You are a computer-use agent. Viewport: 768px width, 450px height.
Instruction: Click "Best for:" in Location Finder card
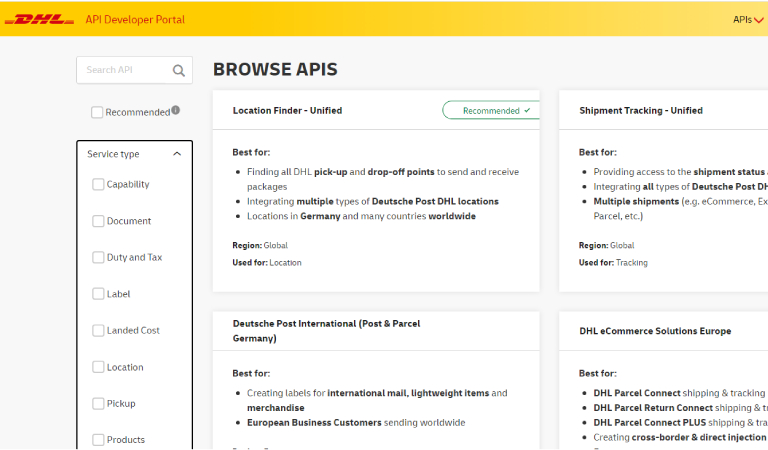coord(251,152)
